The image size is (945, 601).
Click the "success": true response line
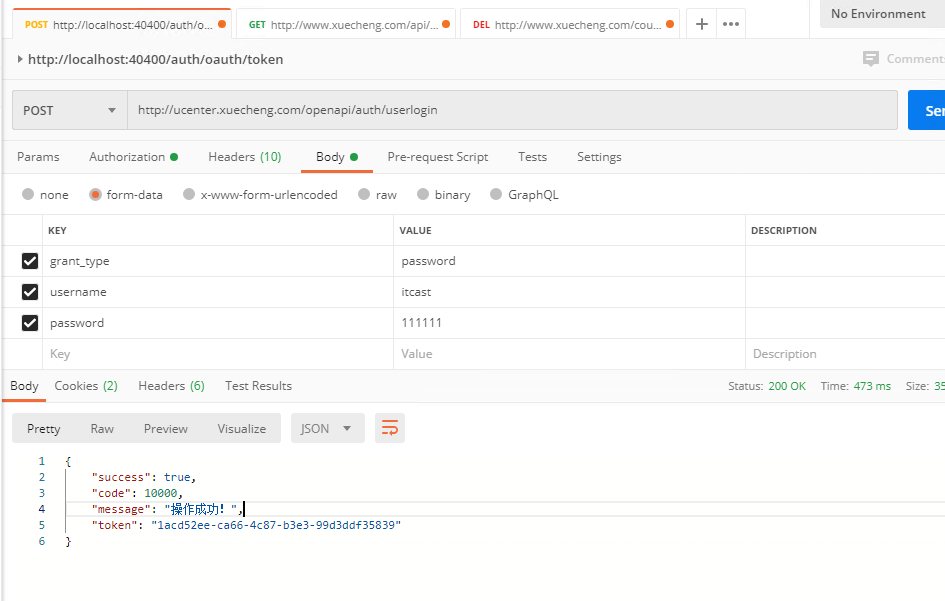[x=143, y=477]
